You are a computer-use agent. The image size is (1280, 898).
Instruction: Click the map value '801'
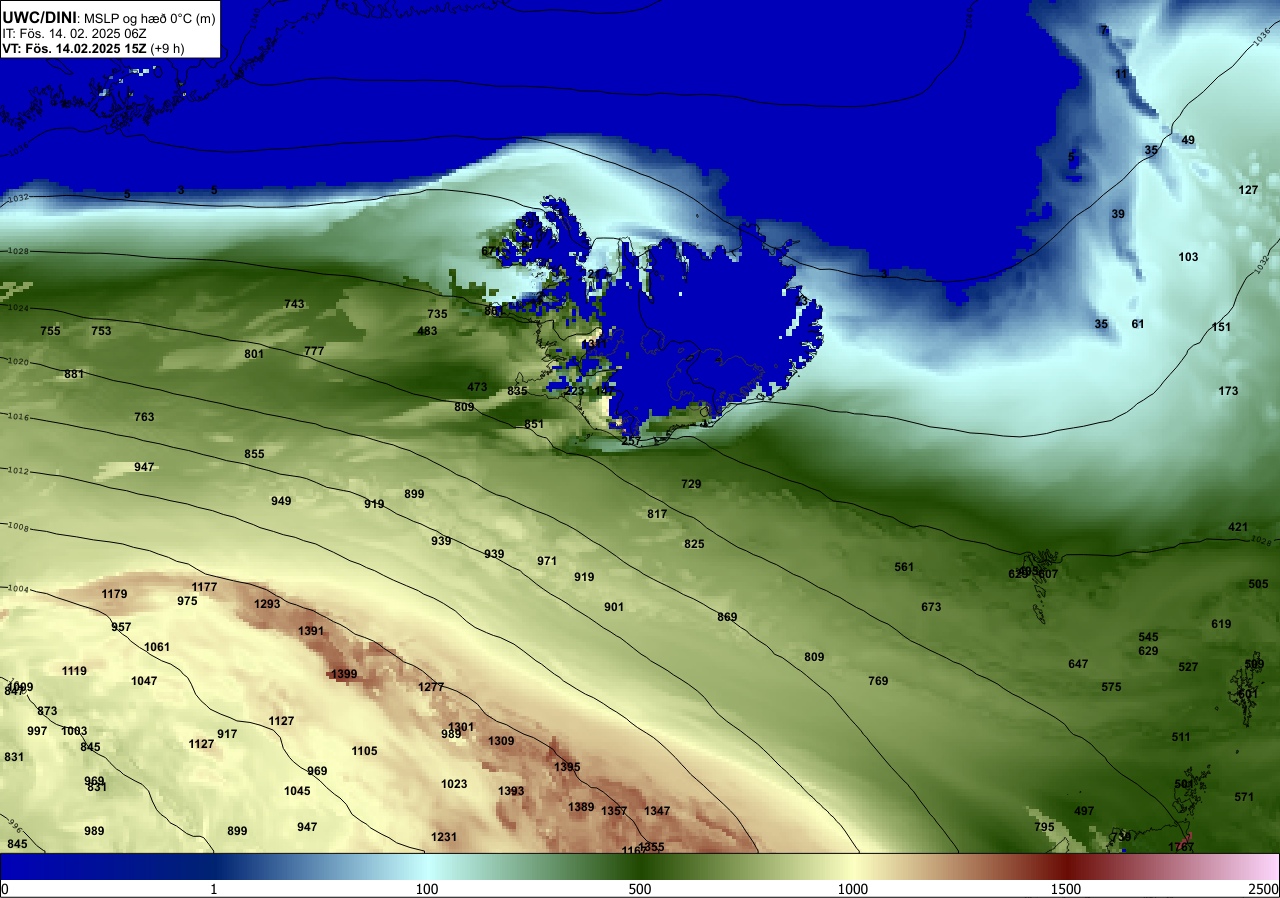coord(254,354)
